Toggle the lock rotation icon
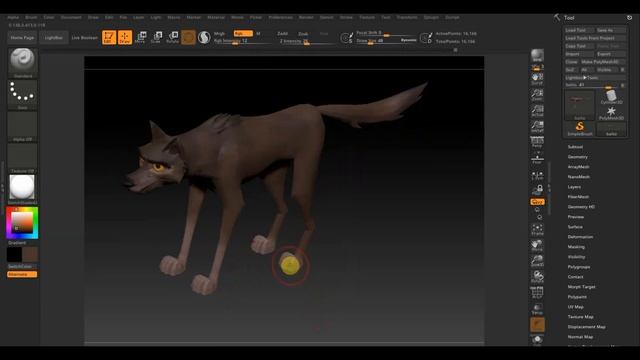This screenshot has height=360, width=640. tap(537, 190)
